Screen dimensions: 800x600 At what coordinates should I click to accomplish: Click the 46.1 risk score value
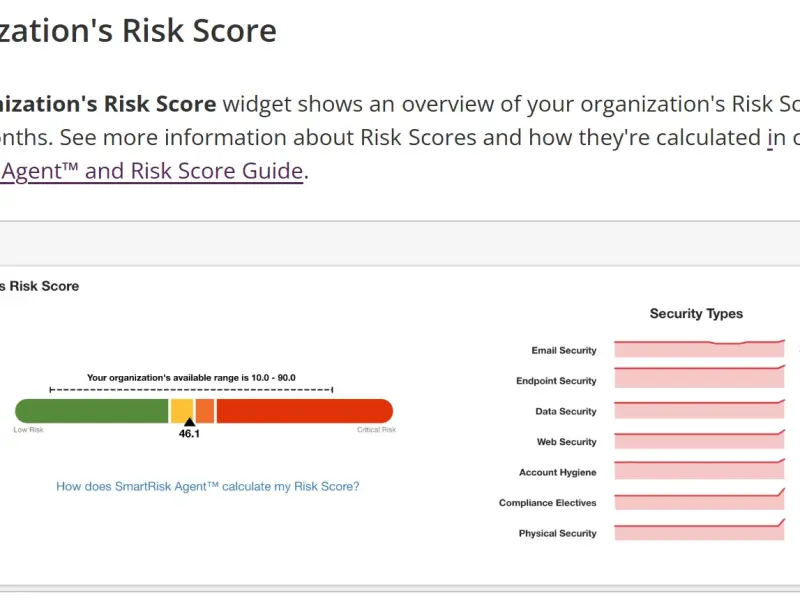tap(189, 435)
